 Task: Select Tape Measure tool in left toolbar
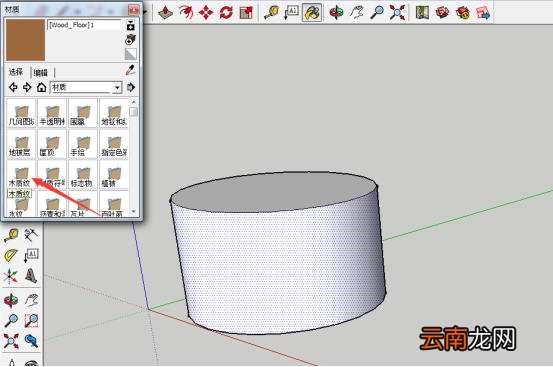(x=11, y=235)
